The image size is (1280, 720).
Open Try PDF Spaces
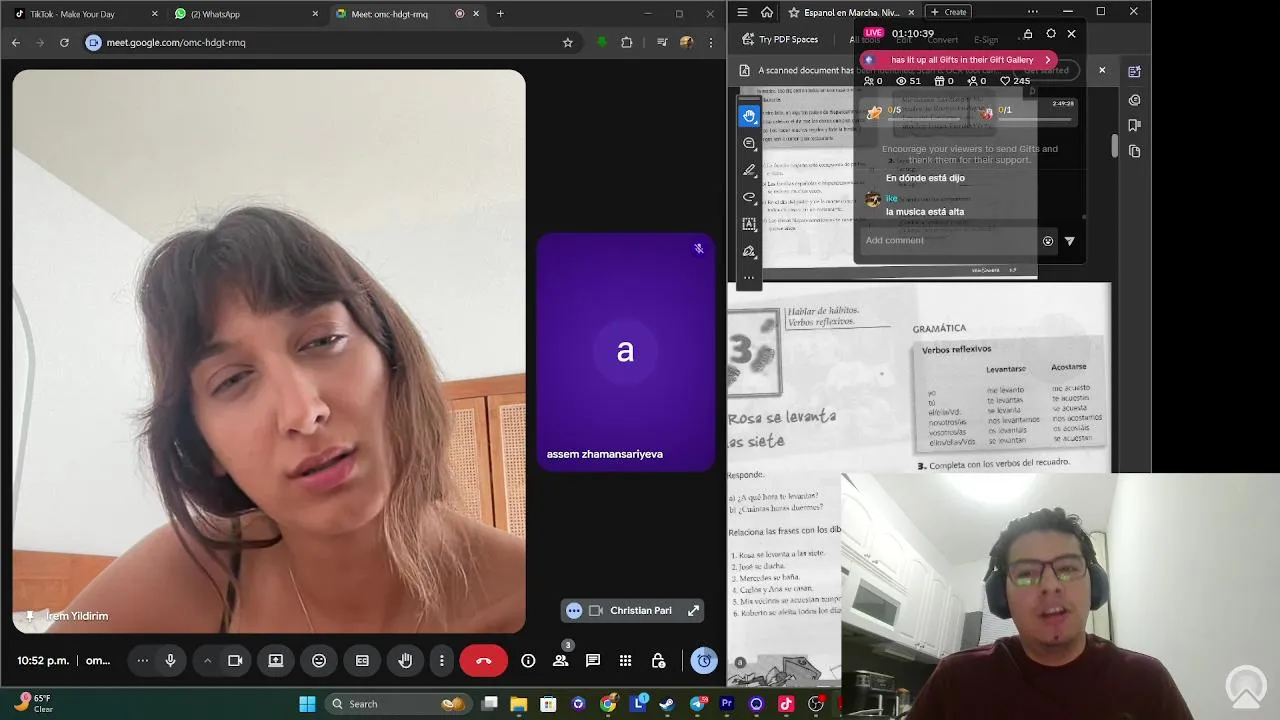coord(781,40)
